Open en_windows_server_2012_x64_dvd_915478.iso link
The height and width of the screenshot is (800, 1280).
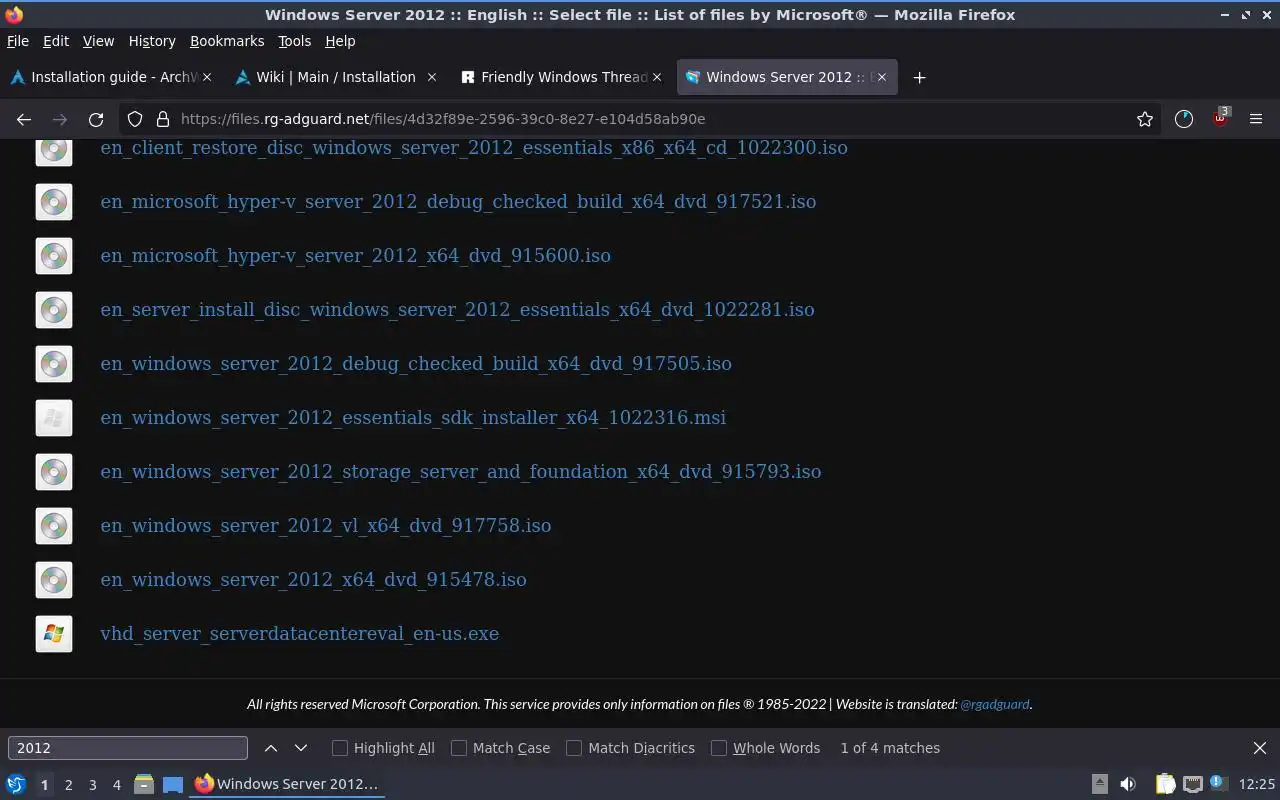pos(313,580)
